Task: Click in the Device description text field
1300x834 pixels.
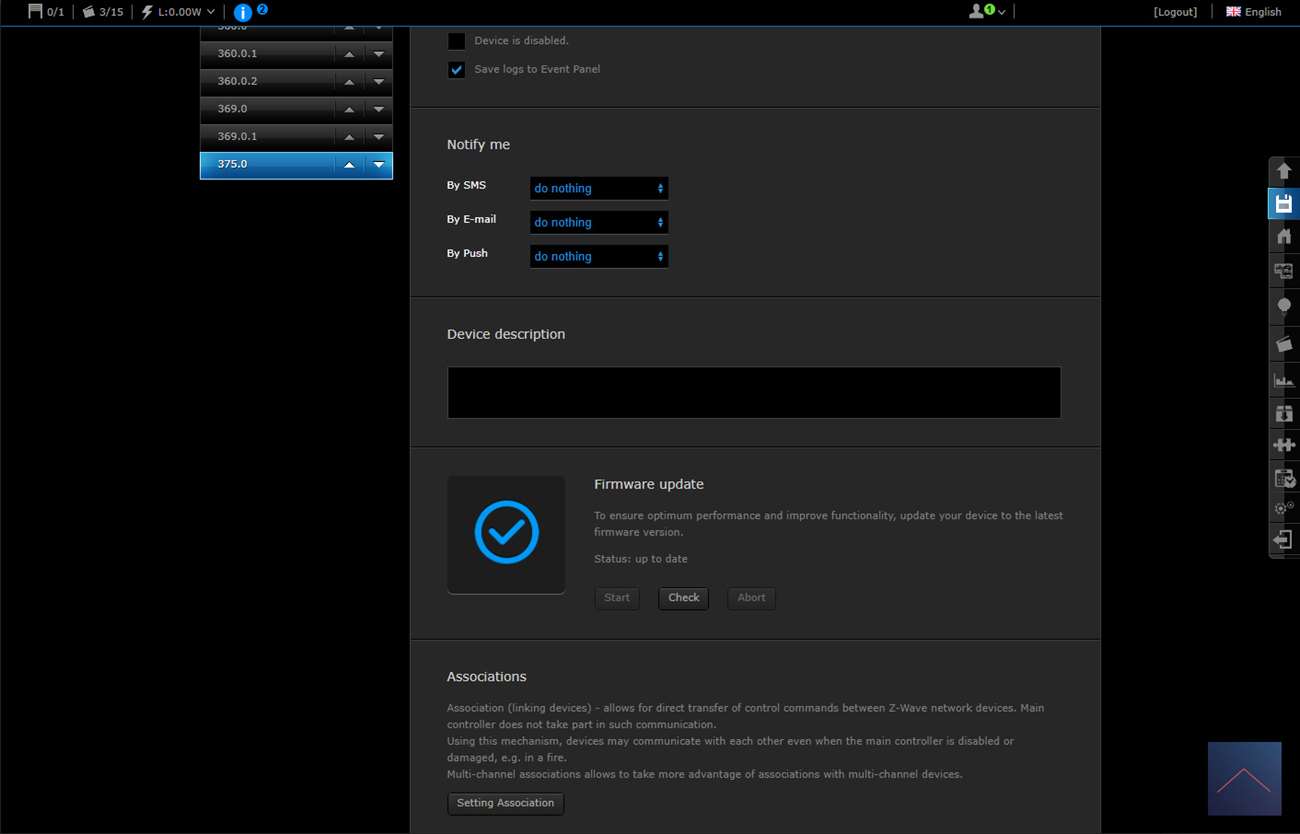Action: (x=753, y=392)
